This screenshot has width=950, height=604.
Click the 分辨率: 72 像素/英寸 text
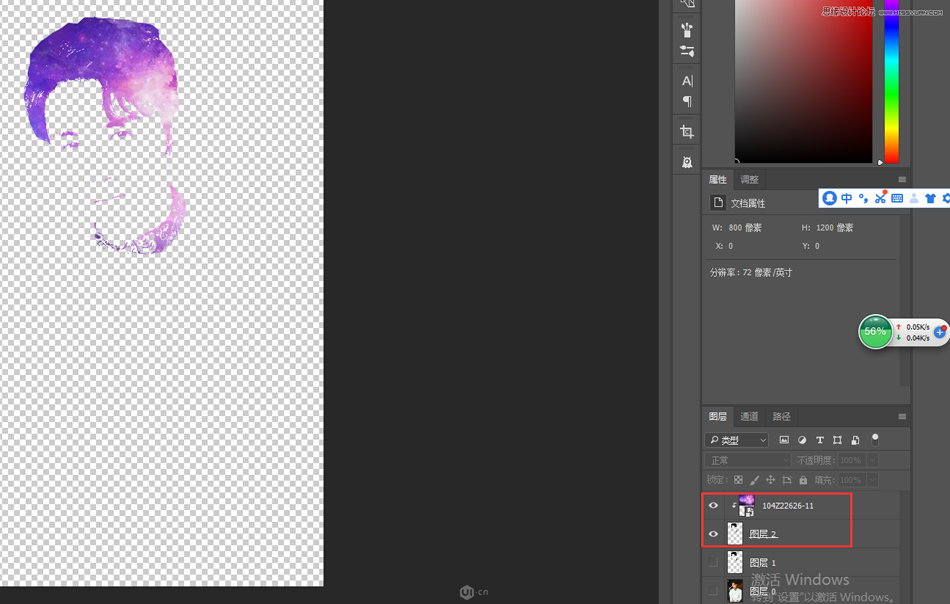(x=751, y=273)
